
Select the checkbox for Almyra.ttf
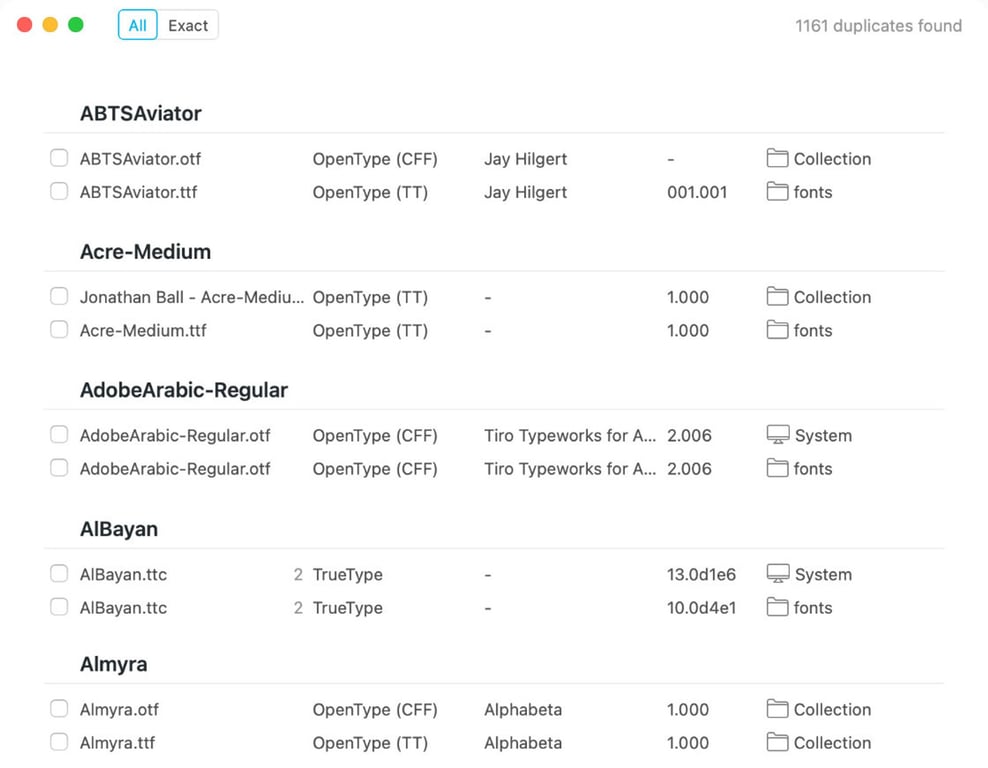(x=59, y=742)
